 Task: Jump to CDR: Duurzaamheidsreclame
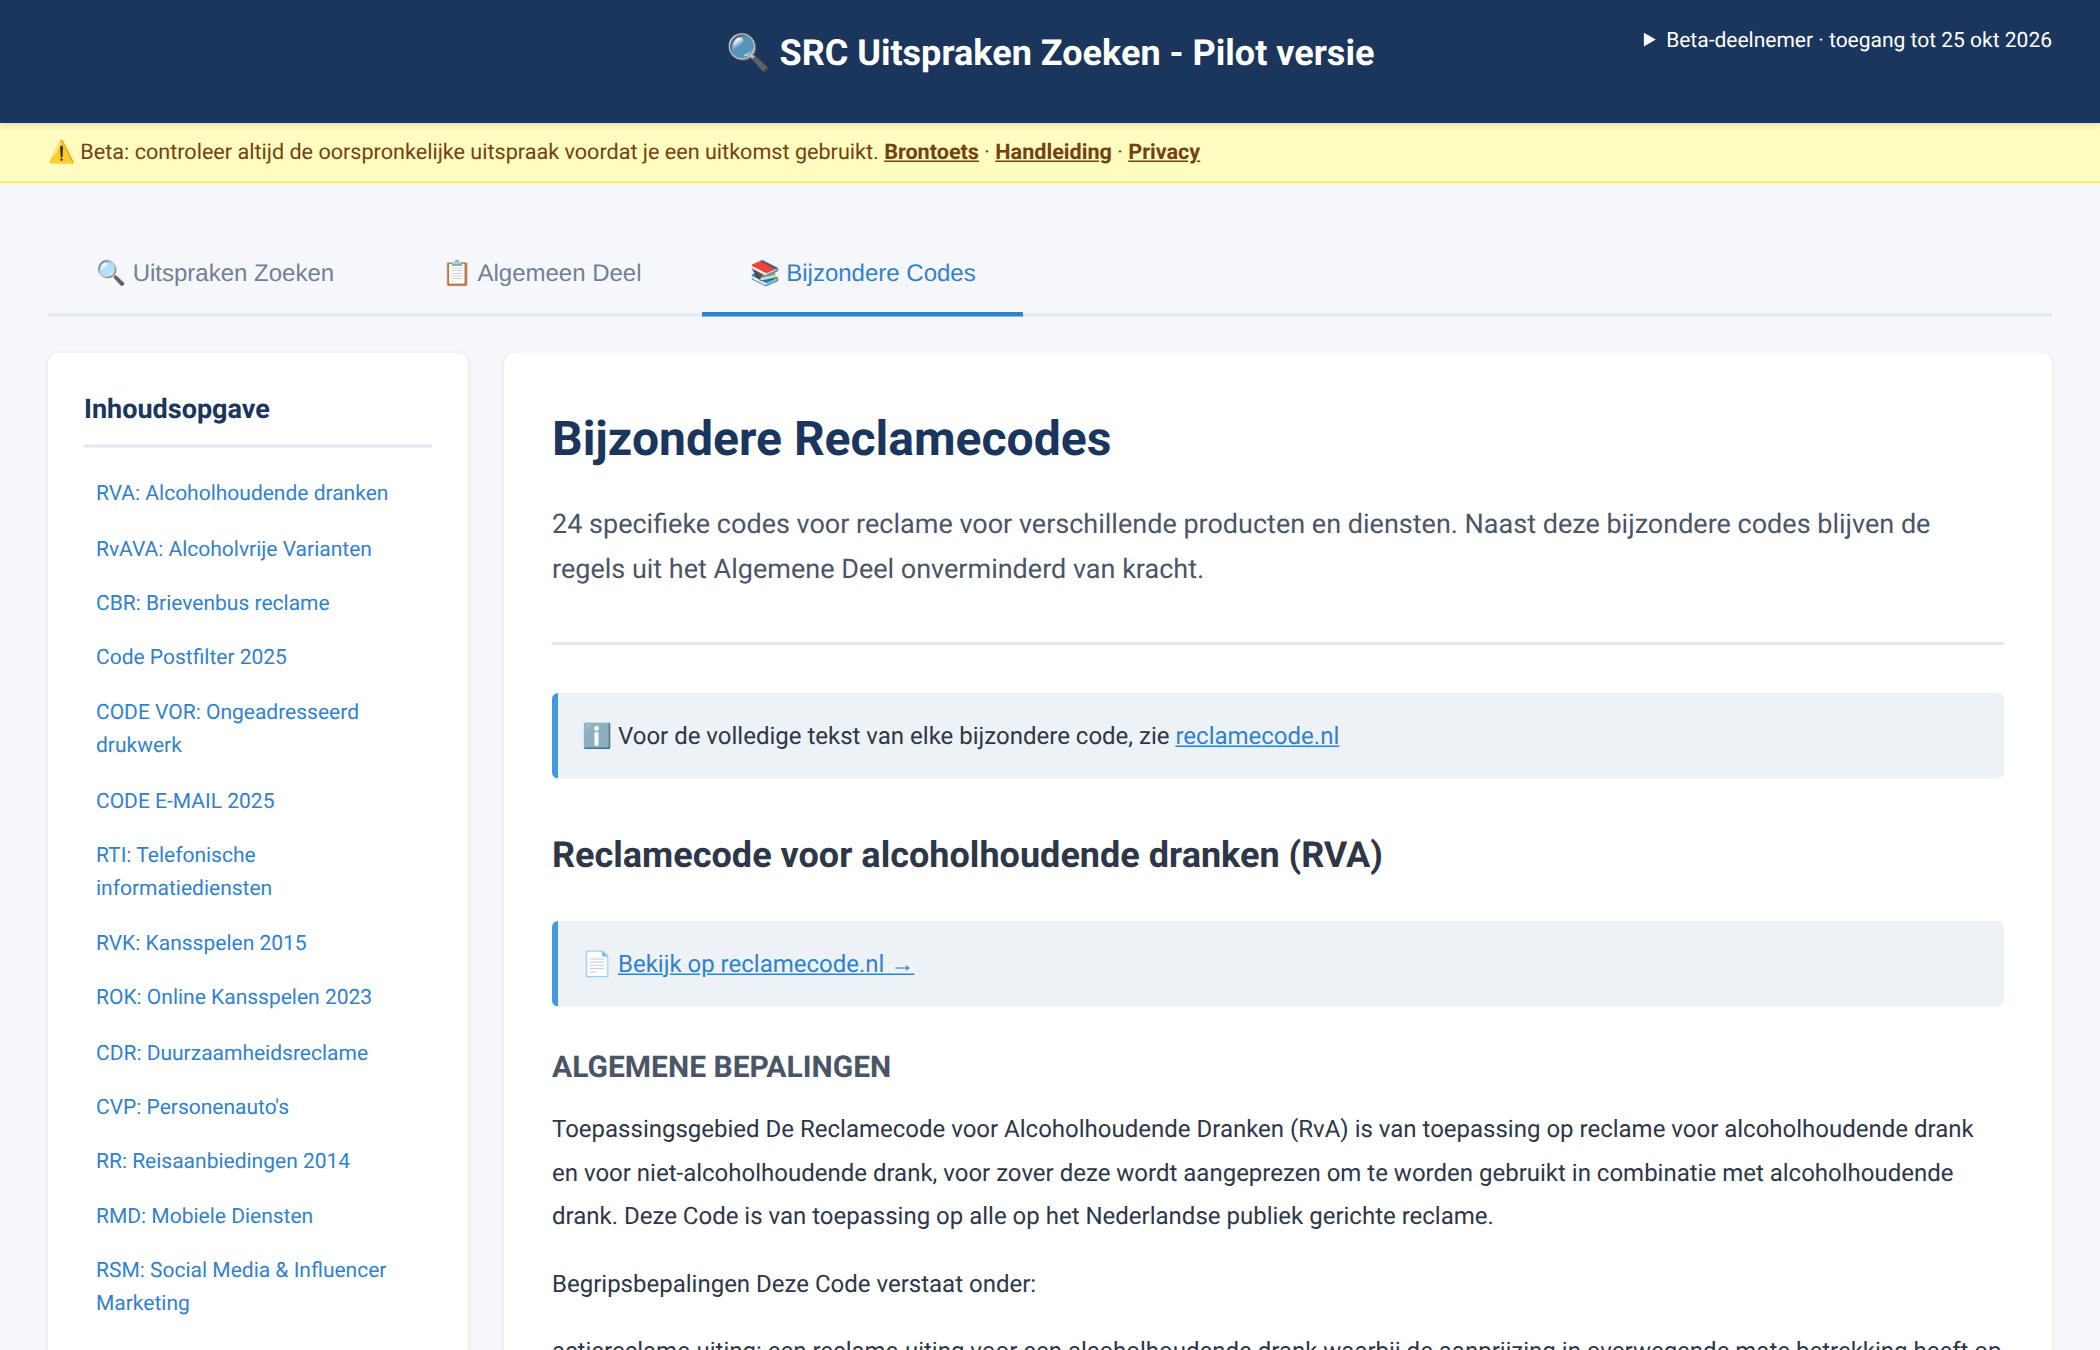pyautogui.click(x=232, y=1053)
